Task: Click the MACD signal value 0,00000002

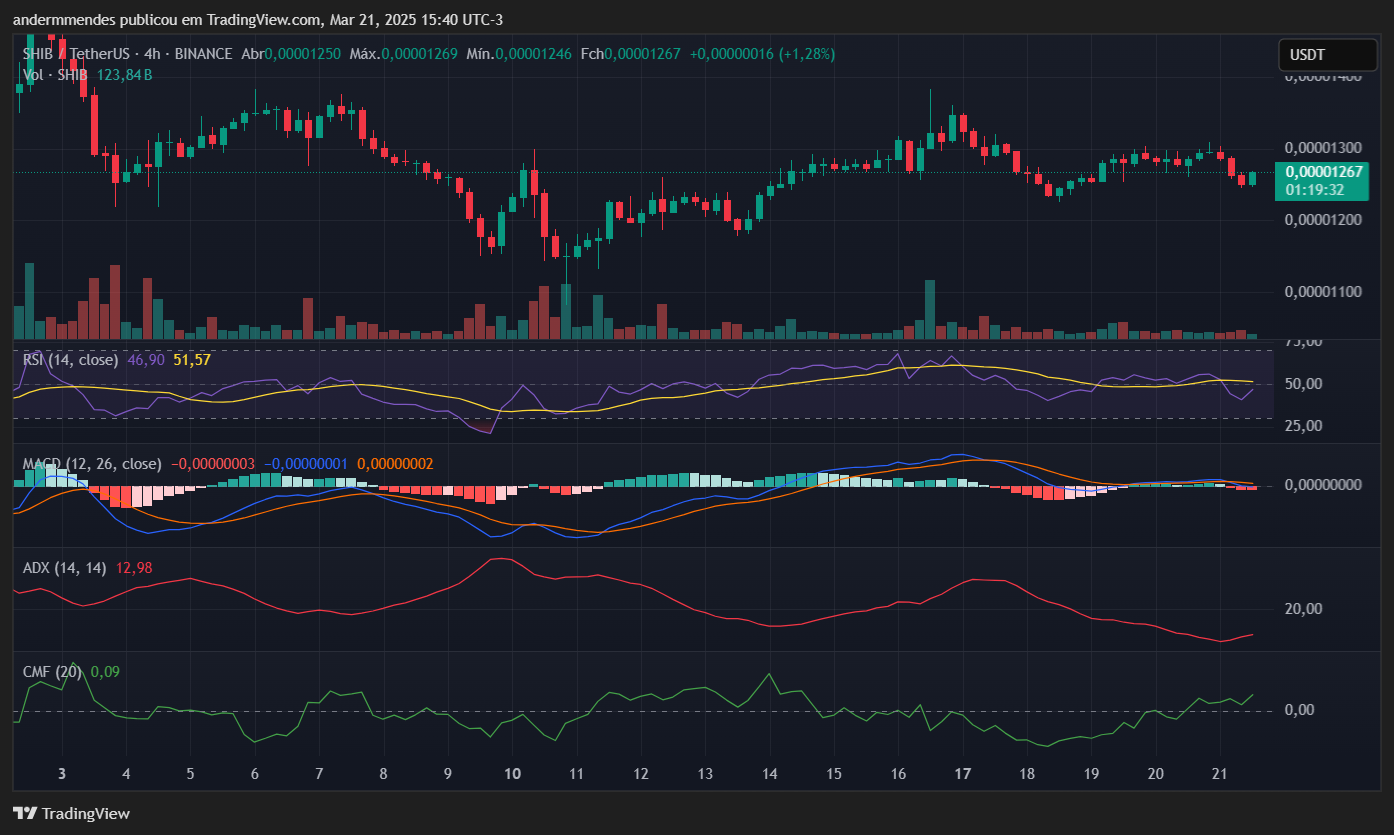Action: [395, 464]
